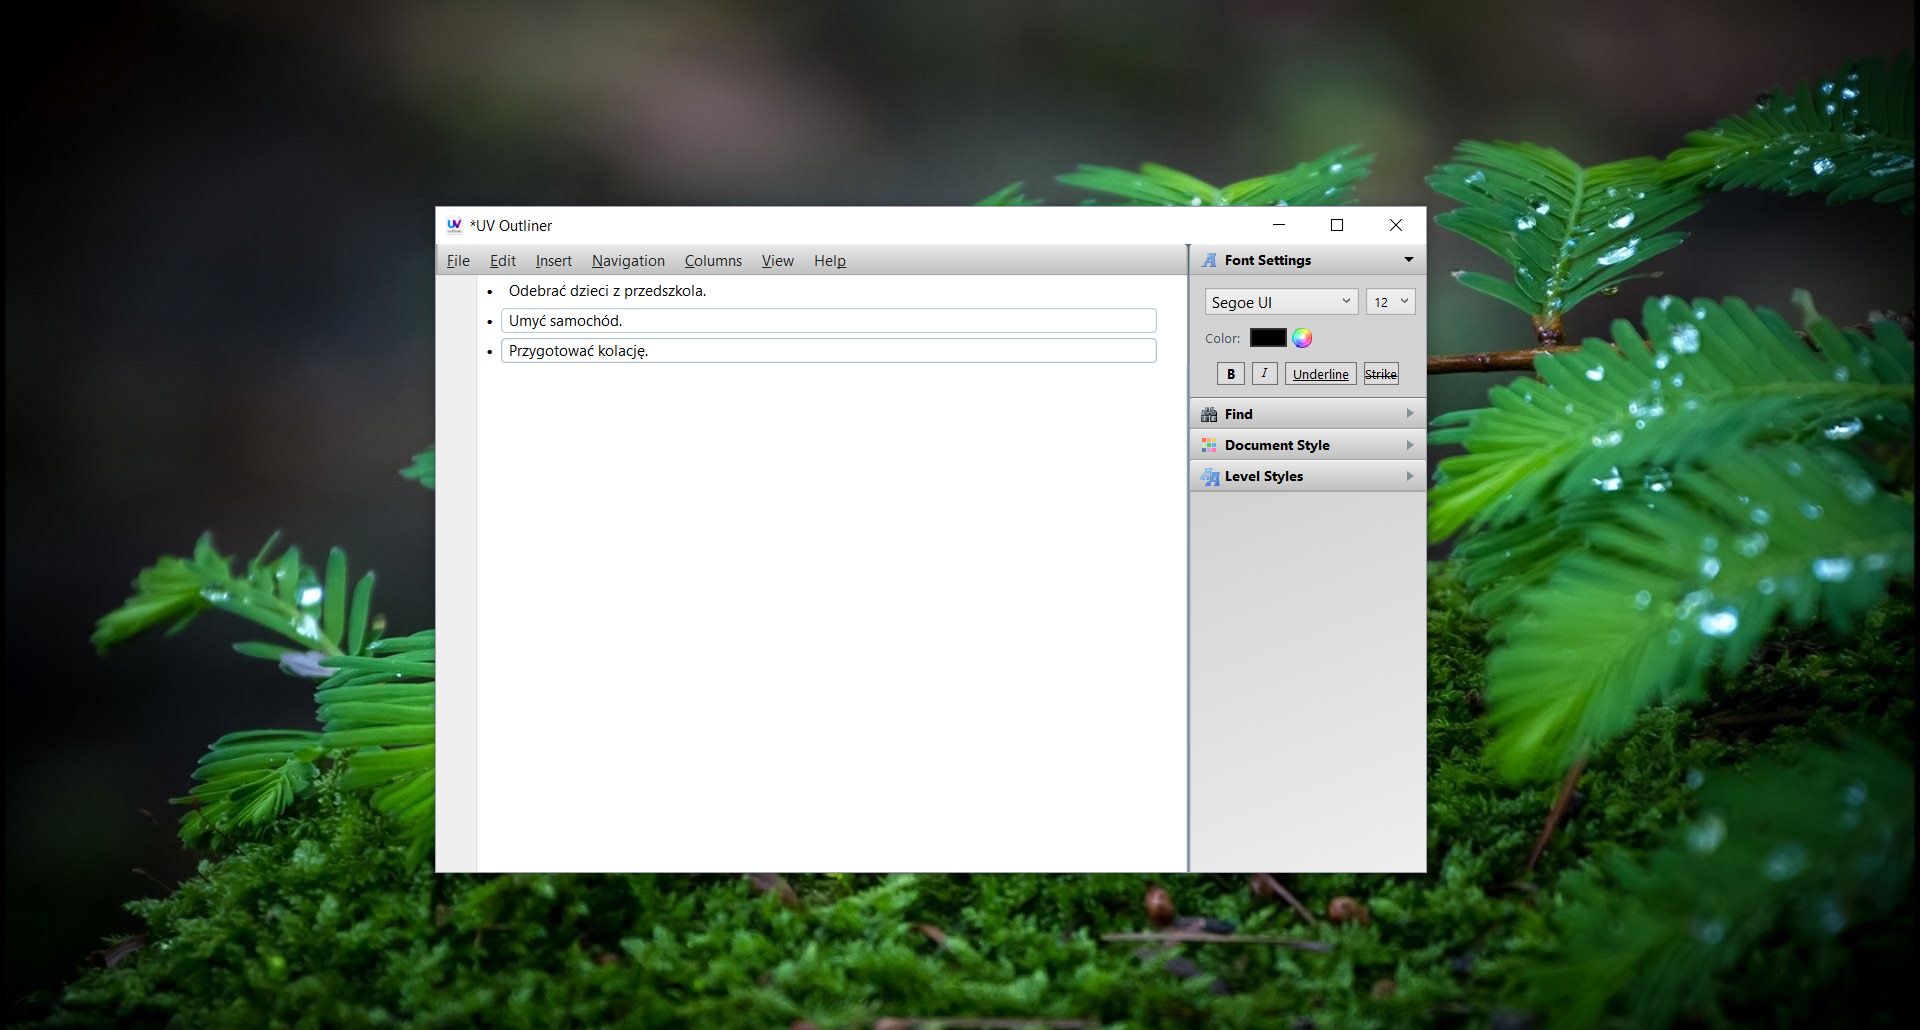The height and width of the screenshot is (1030, 1920).
Task: Apply Strike formatting
Action: (1381, 373)
